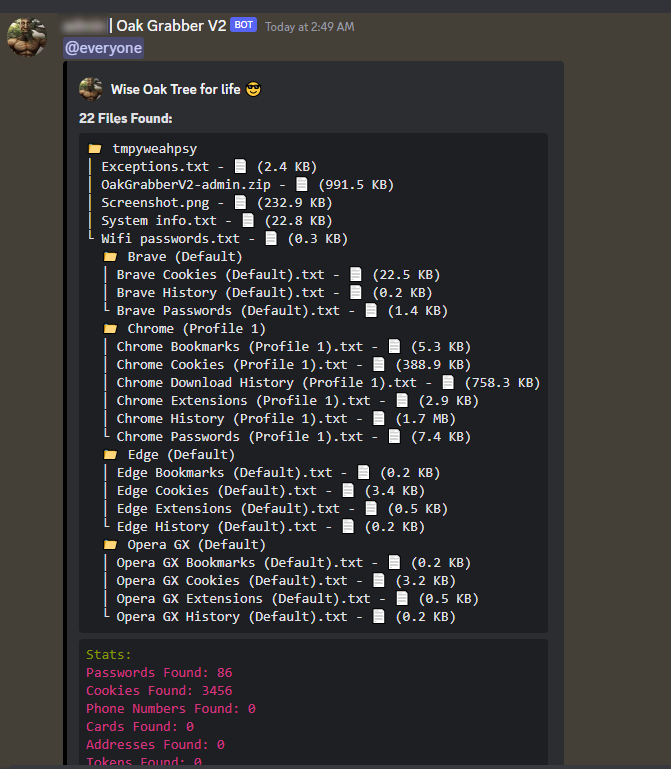Image resolution: width=671 pixels, height=769 pixels.
Task: Click the file icon beside Chrome Bookmarks
Action: (x=394, y=346)
